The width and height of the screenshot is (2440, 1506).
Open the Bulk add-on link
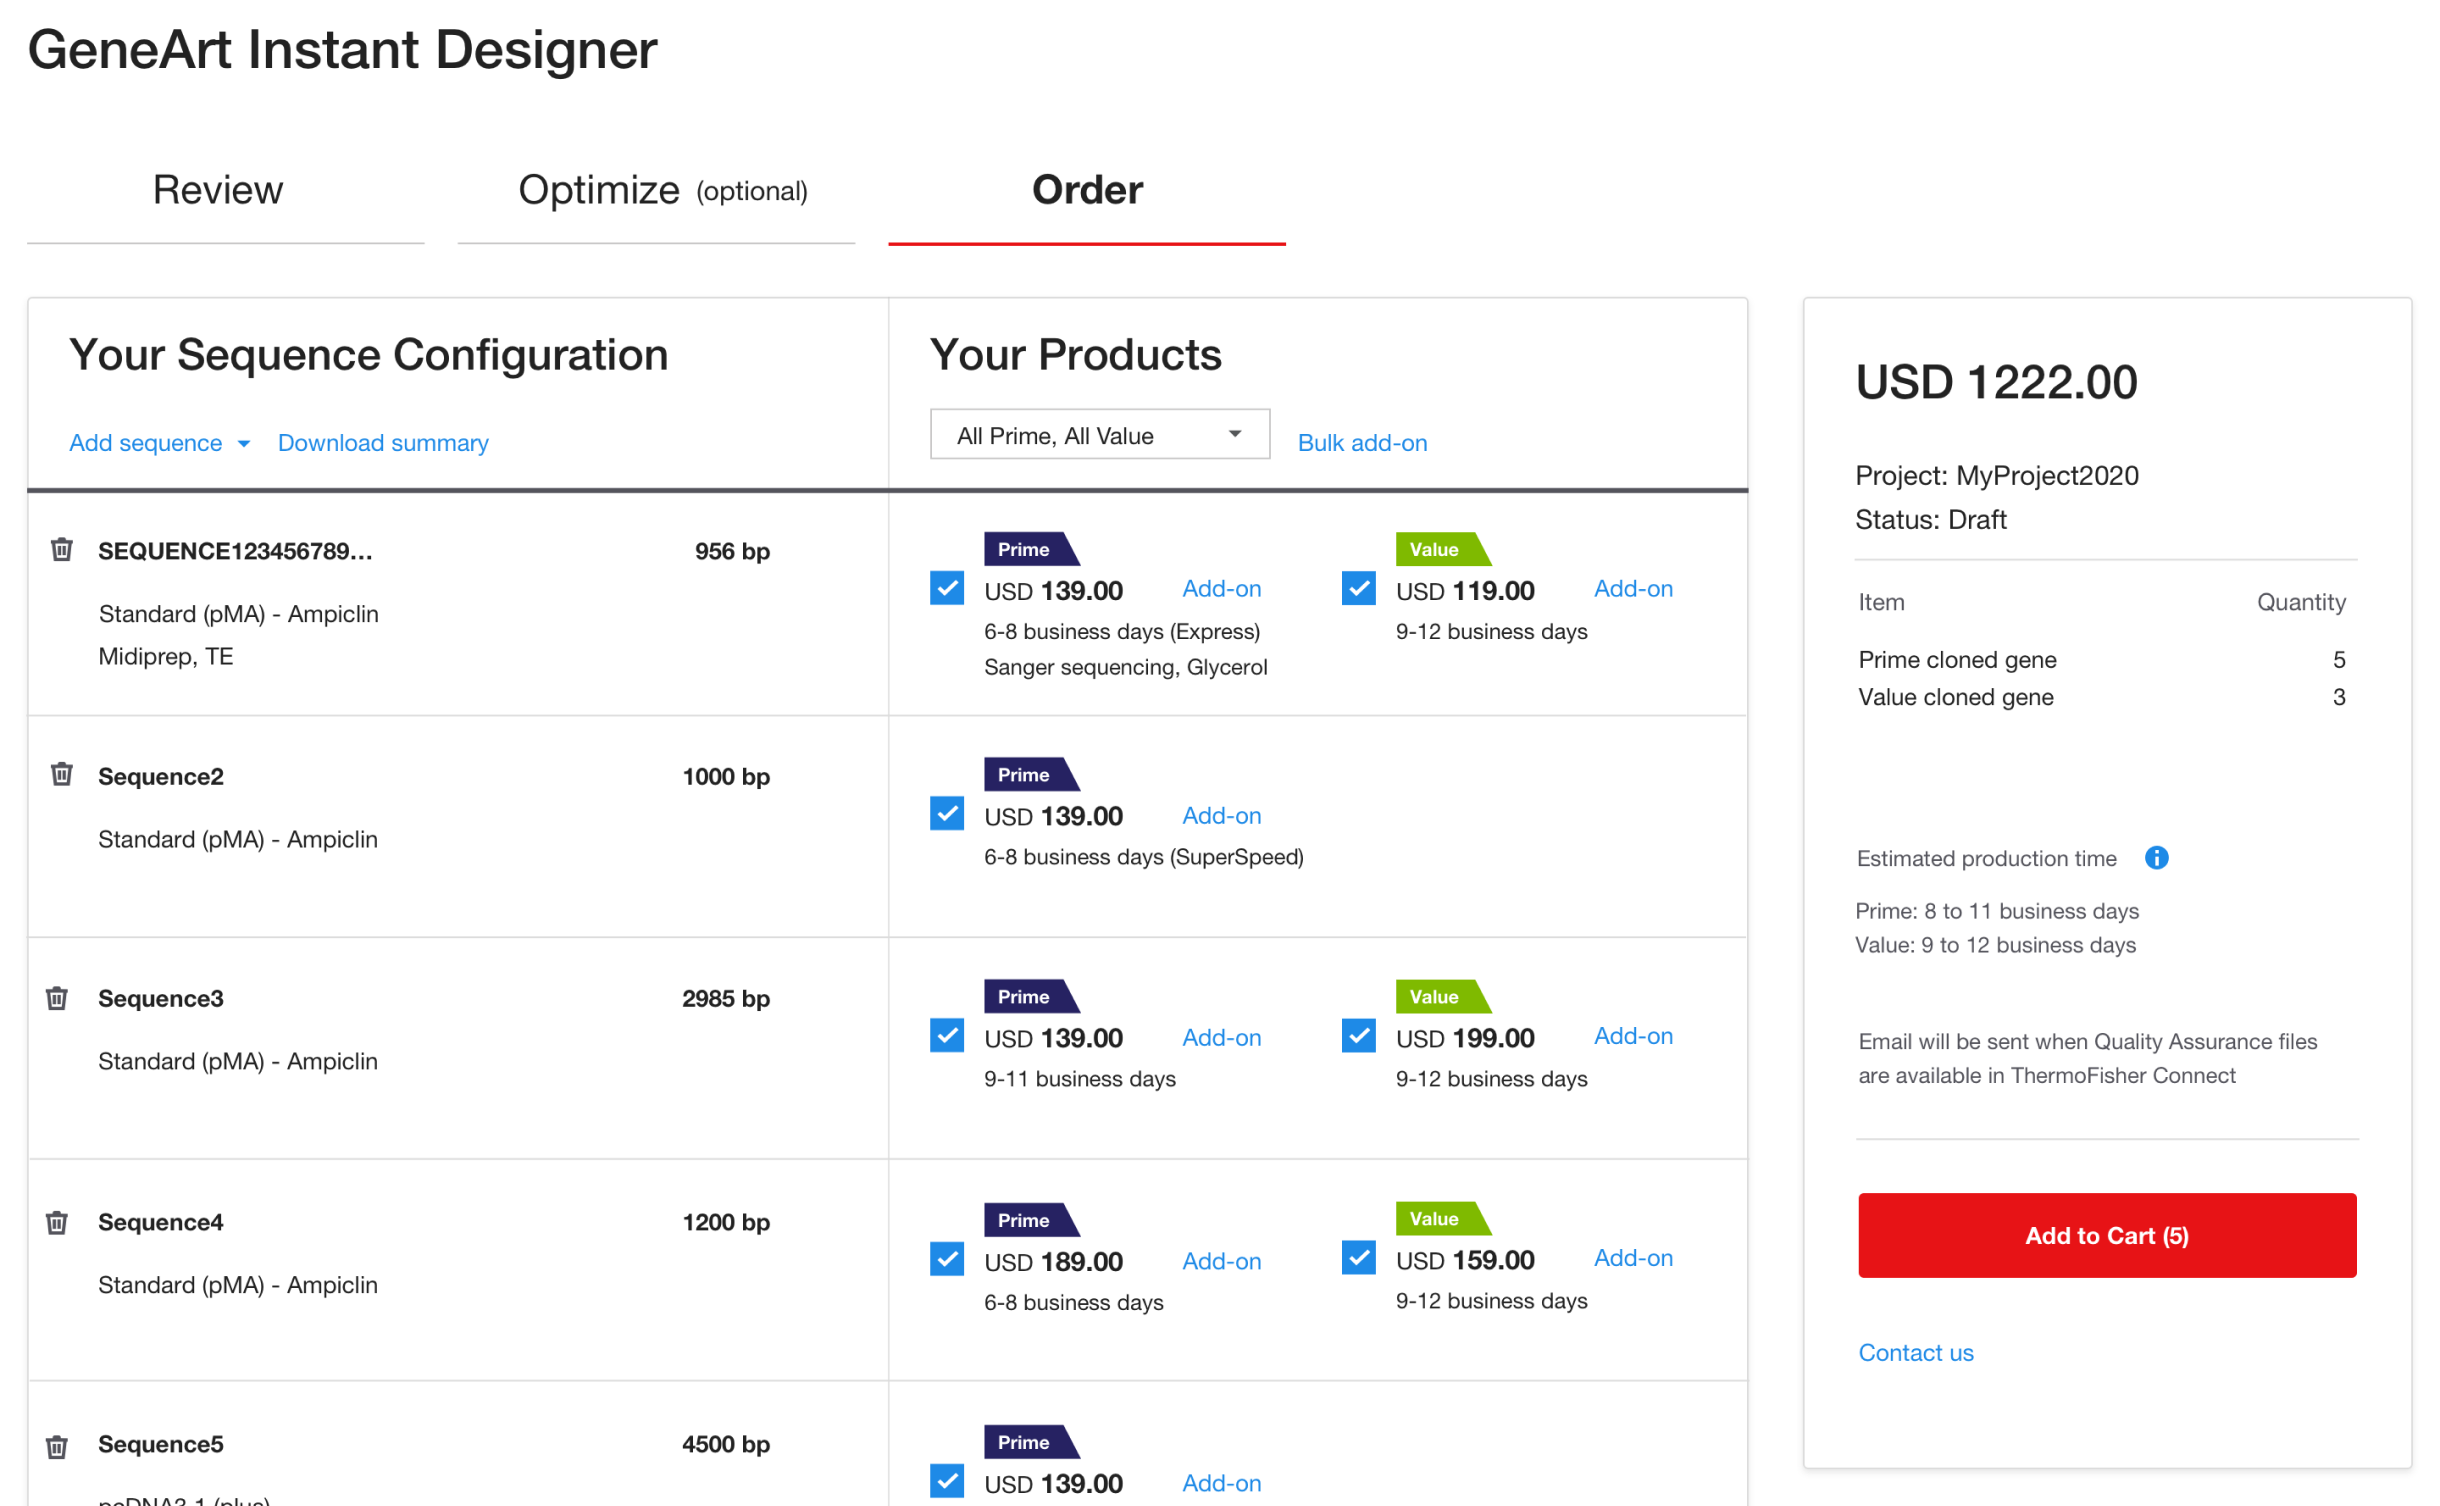click(x=1362, y=443)
